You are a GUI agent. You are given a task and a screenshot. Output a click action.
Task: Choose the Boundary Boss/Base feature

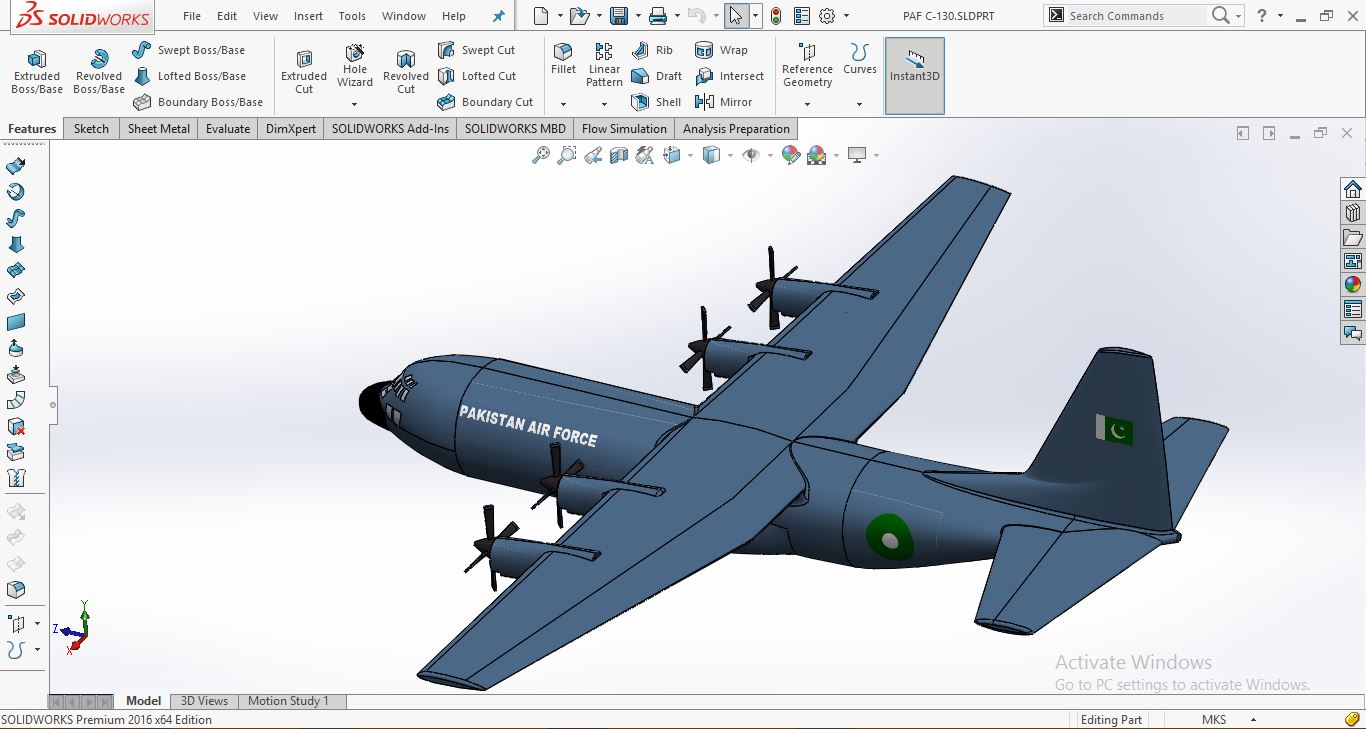(x=197, y=102)
